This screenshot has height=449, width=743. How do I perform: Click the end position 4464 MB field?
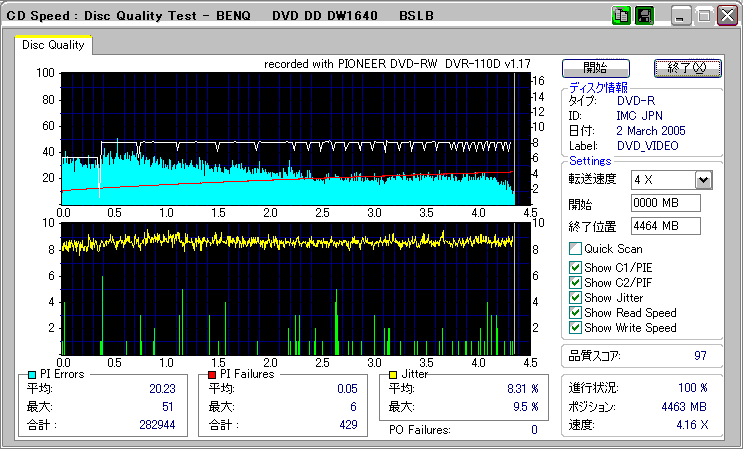point(665,225)
